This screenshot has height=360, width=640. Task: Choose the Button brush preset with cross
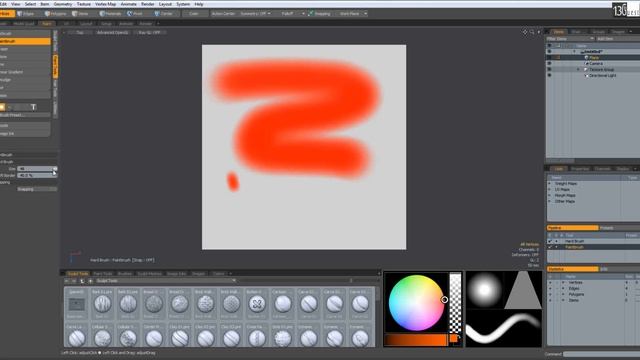tap(257, 304)
